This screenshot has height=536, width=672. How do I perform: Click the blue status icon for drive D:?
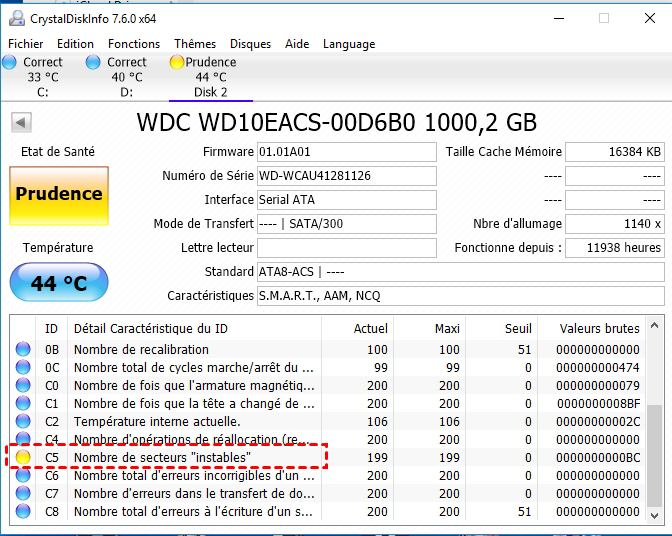tap(93, 62)
